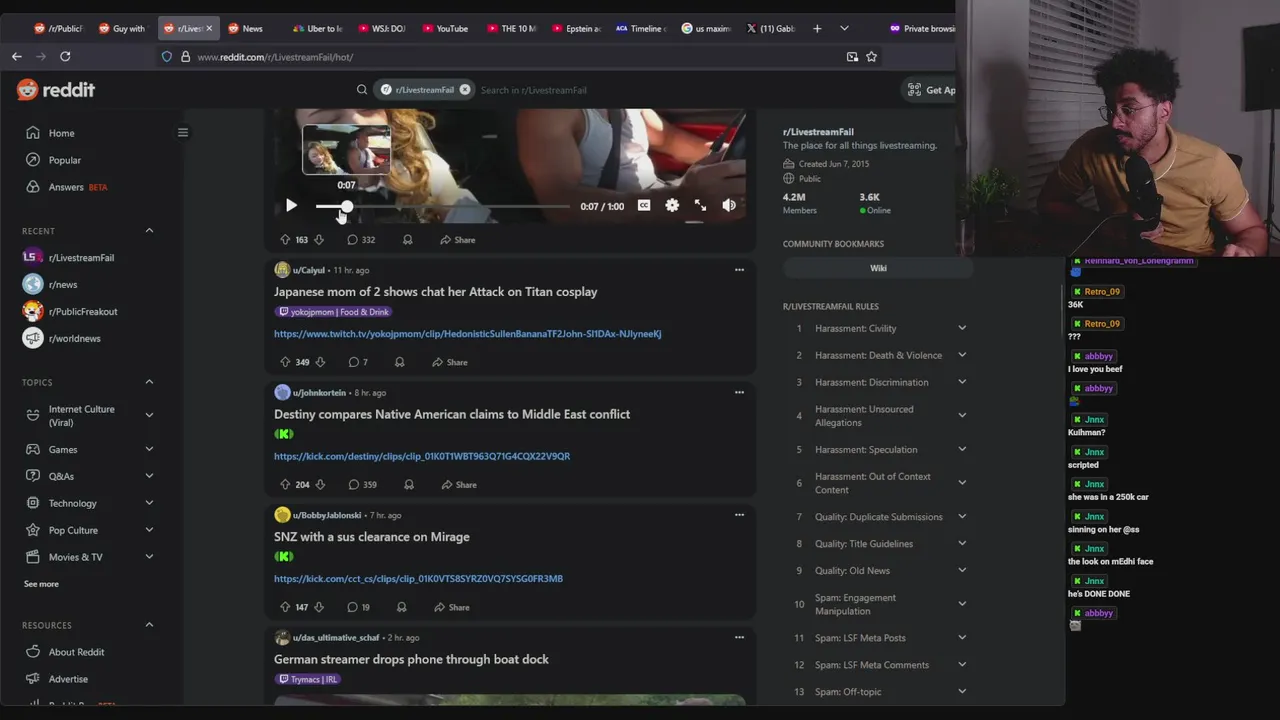Viewport: 1280px width, 720px height.
Task: Open options menu for u/johnkortein post
Action: (x=739, y=392)
